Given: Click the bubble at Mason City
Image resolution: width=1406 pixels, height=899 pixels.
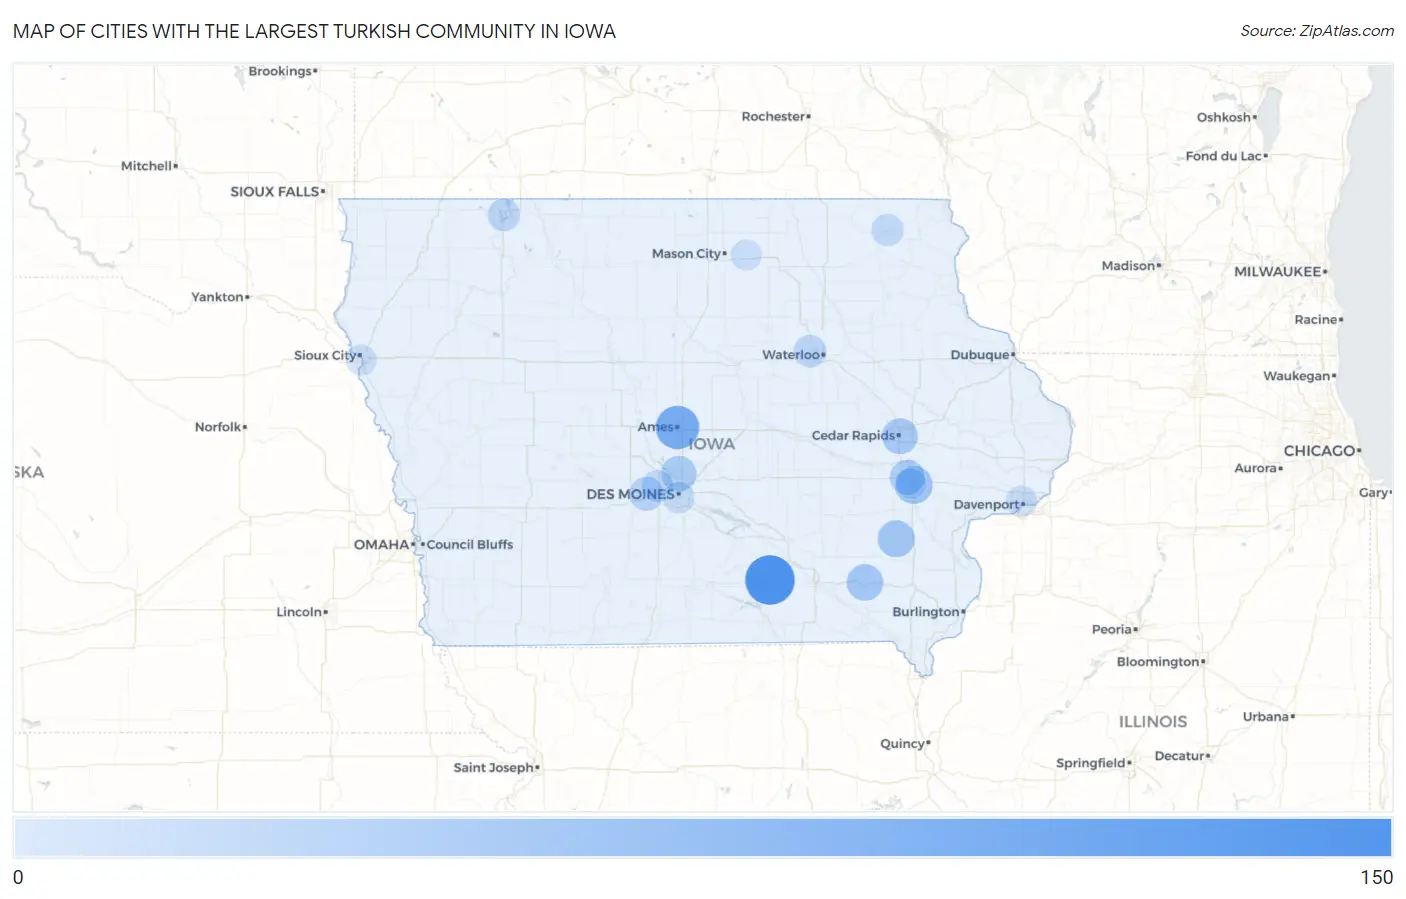Looking at the screenshot, I should pos(745,254).
